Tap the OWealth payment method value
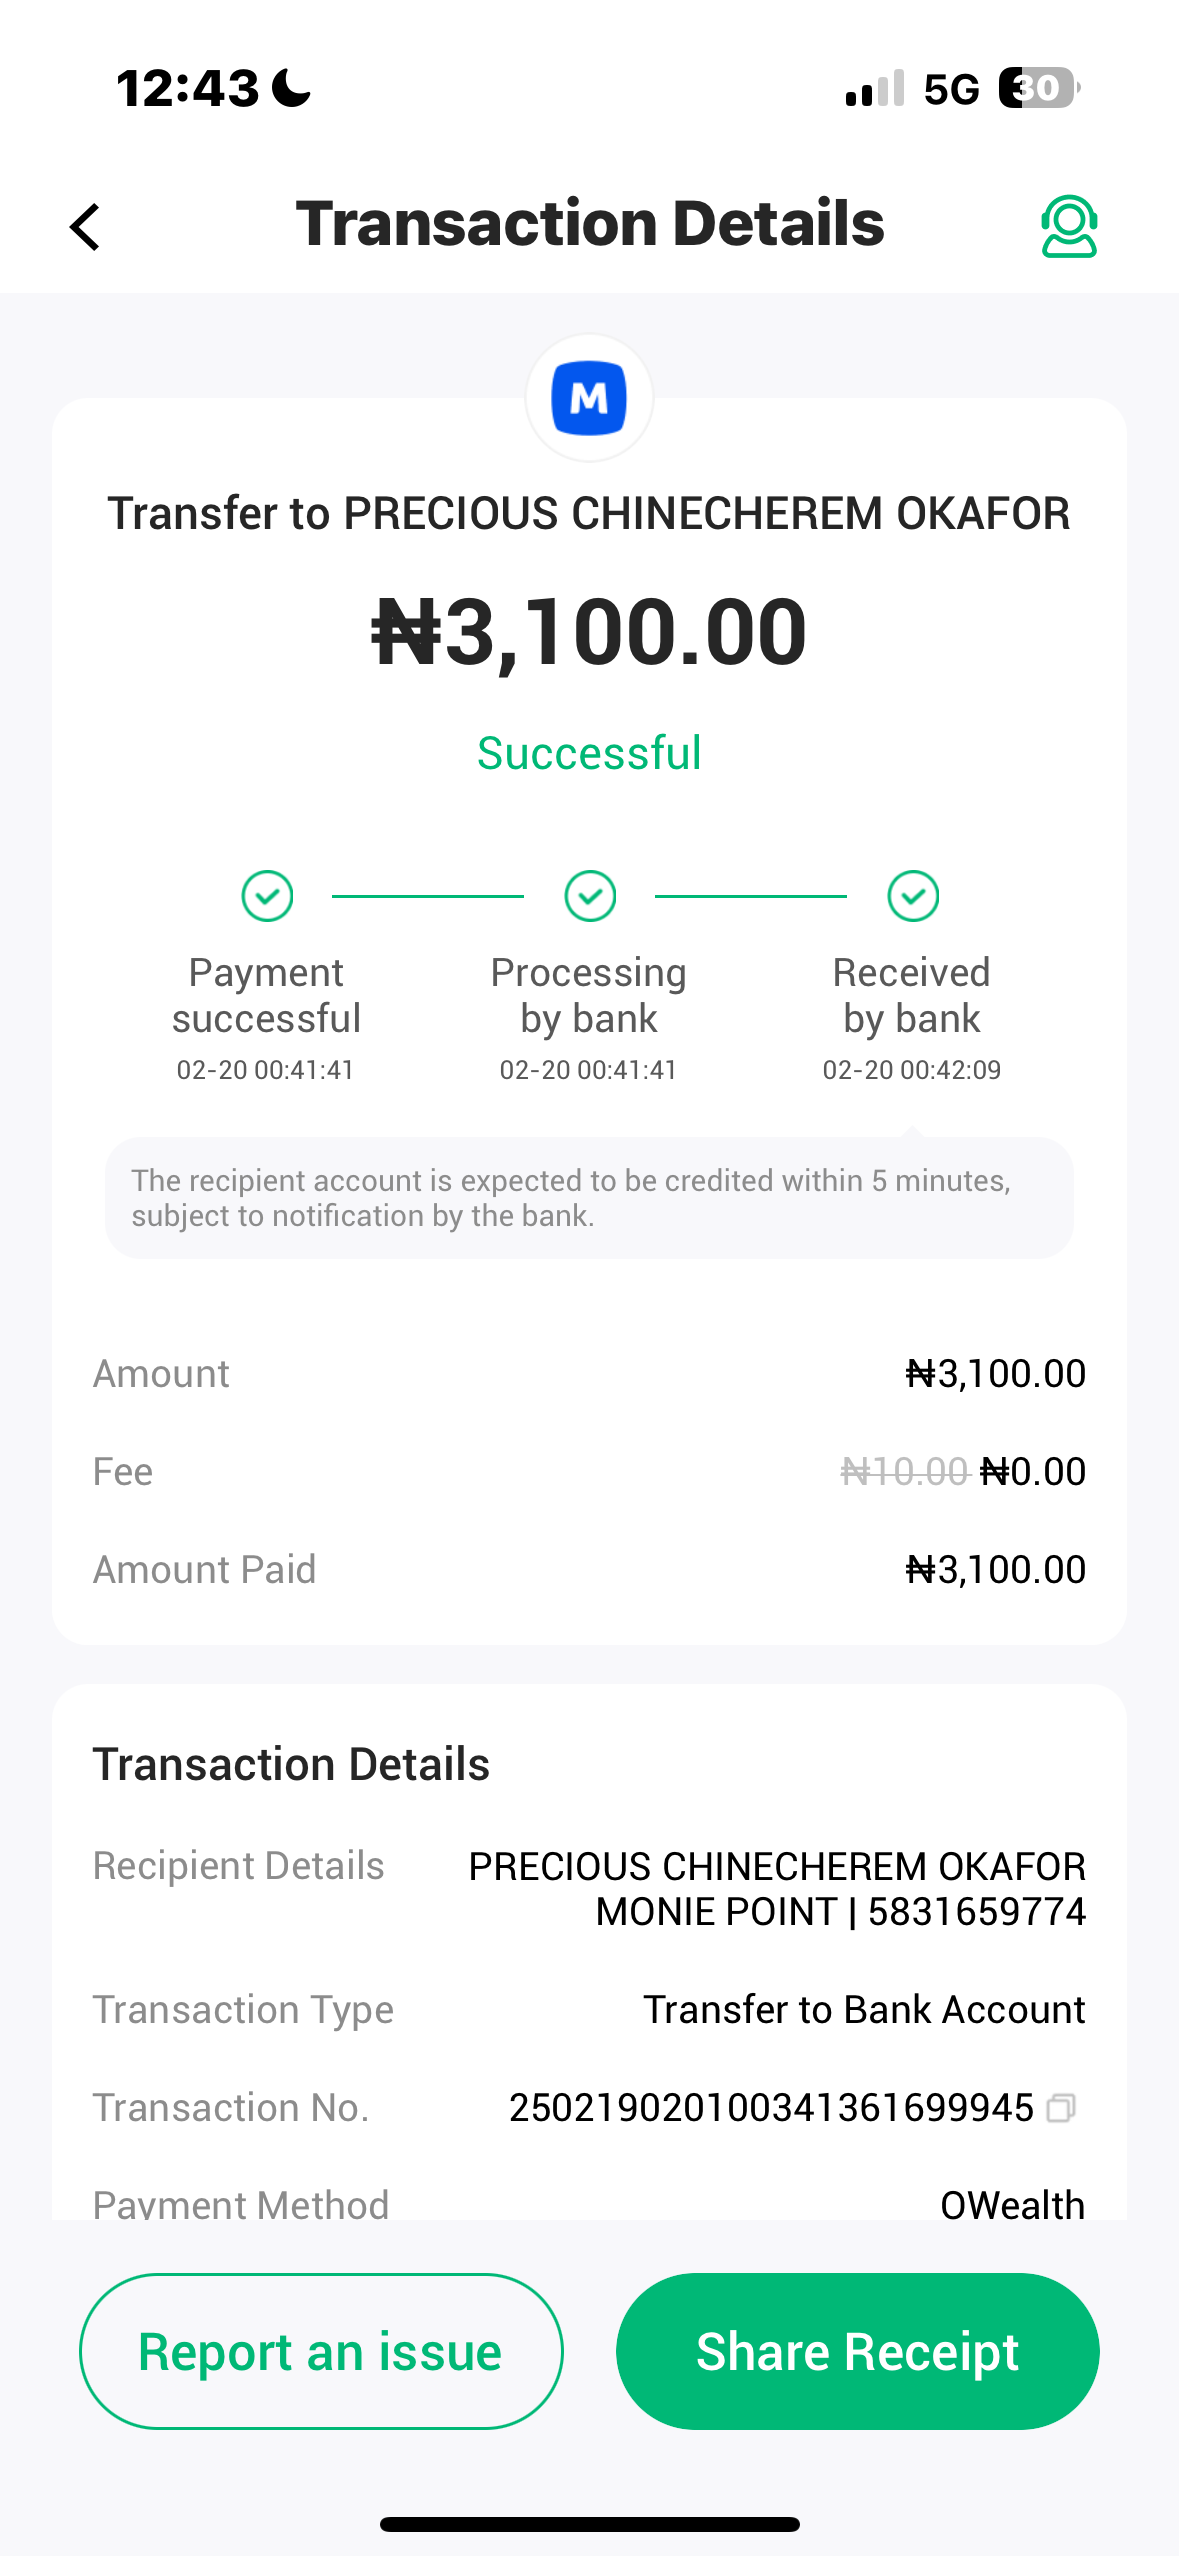Viewport: 1179px width, 2556px height. tap(1012, 2203)
